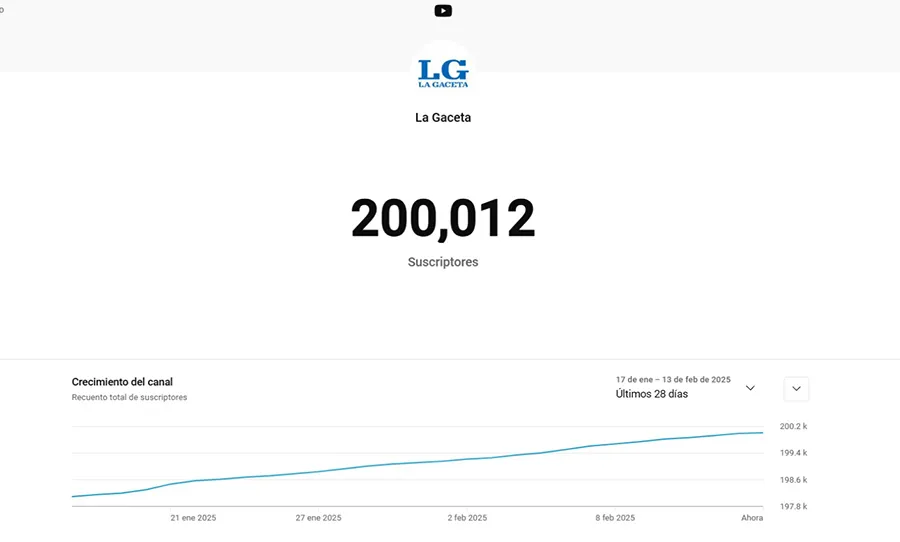Screen dimensions: 900x542
Task: Click the Ahora axis label
Action: (x=752, y=518)
